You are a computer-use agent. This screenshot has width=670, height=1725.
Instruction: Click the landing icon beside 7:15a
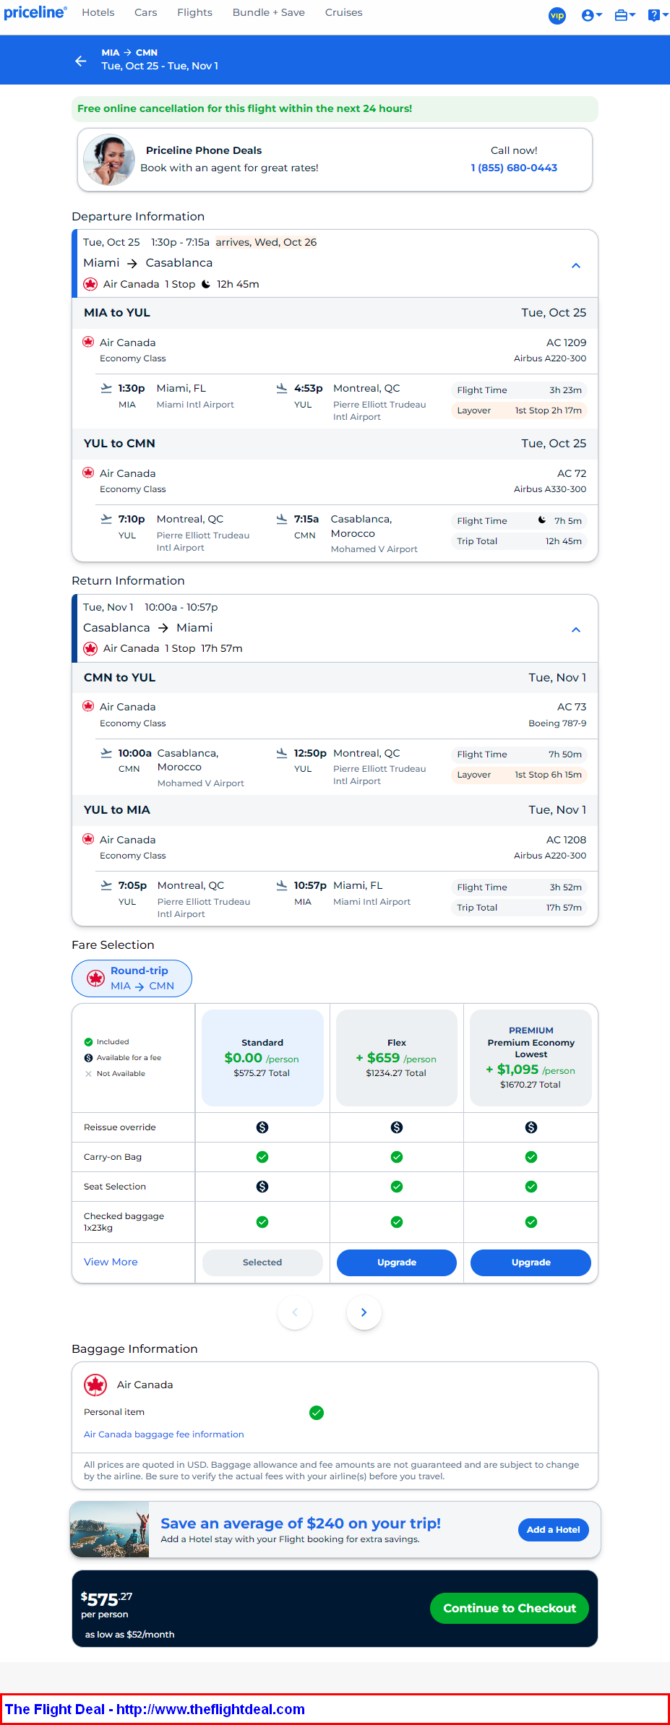[x=282, y=519]
